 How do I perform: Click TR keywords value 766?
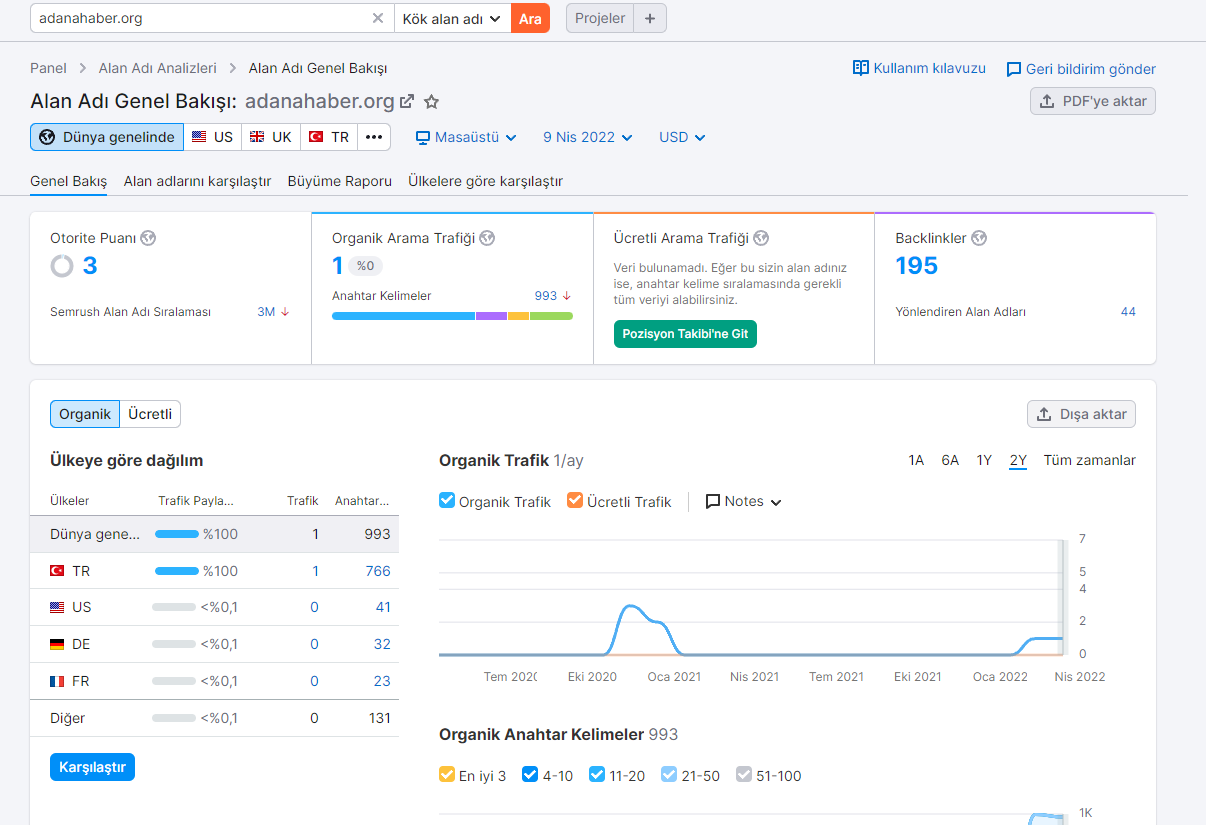pos(378,571)
